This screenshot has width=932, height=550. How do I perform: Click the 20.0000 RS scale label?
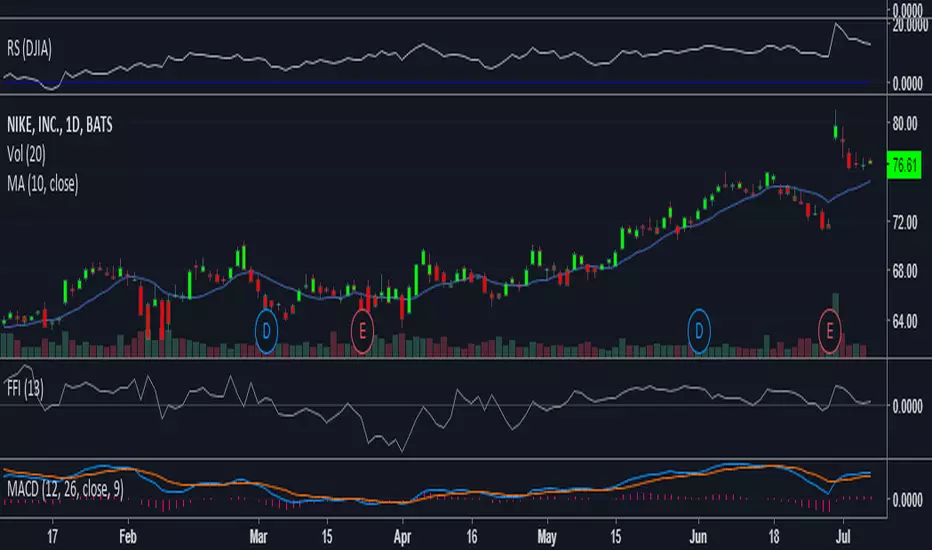pos(910,25)
